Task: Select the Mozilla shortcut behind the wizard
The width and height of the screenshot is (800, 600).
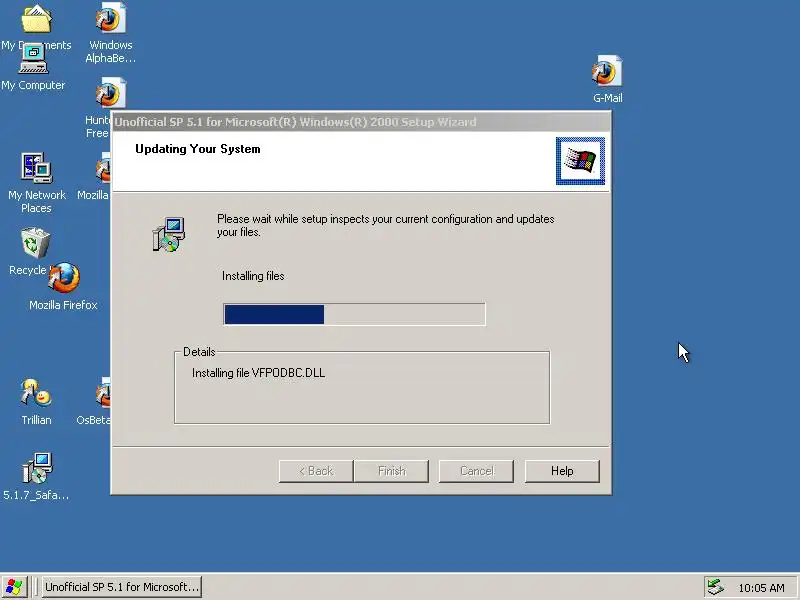Action: pyautogui.click(x=103, y=168)
